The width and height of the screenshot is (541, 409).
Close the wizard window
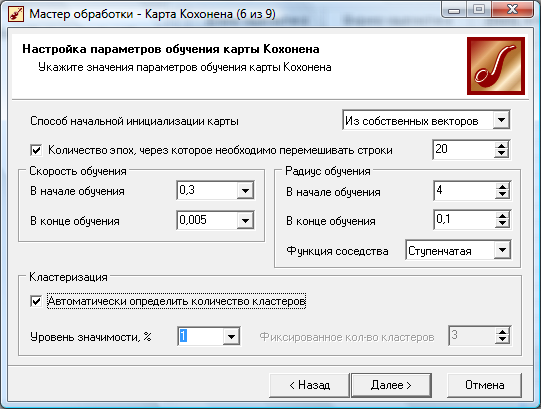(x=512, y=10)
